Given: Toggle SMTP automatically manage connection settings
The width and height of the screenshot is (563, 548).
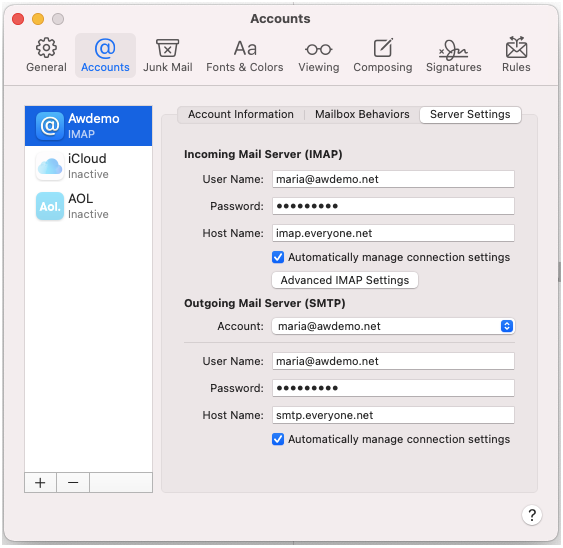Looking at the screenshot, I should pos(278,439).
